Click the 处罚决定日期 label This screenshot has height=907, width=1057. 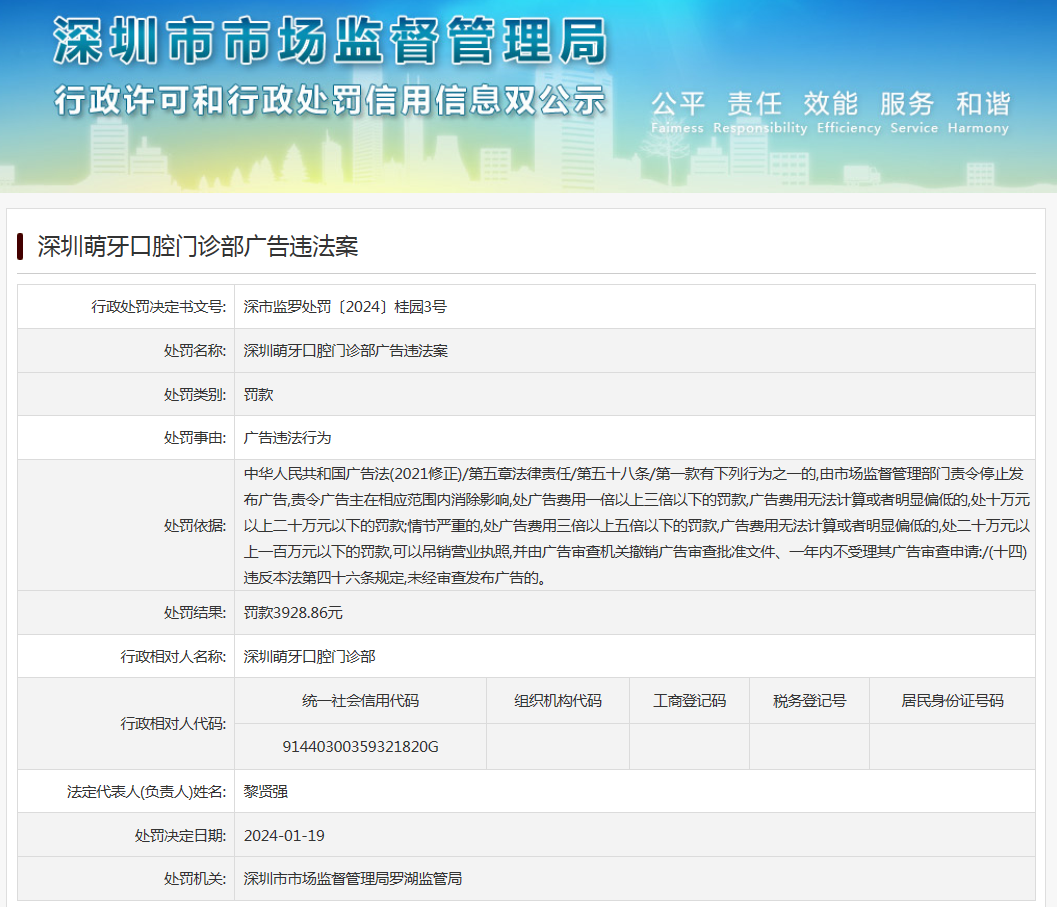click(x=180, y=836)
